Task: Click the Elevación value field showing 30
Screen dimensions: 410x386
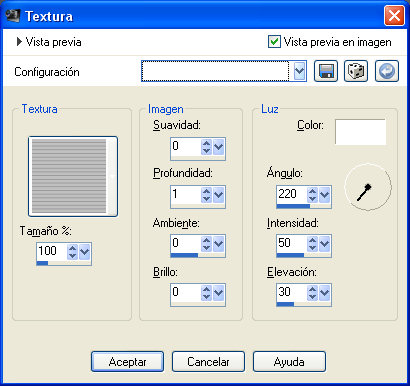Action: coord(292,292)
